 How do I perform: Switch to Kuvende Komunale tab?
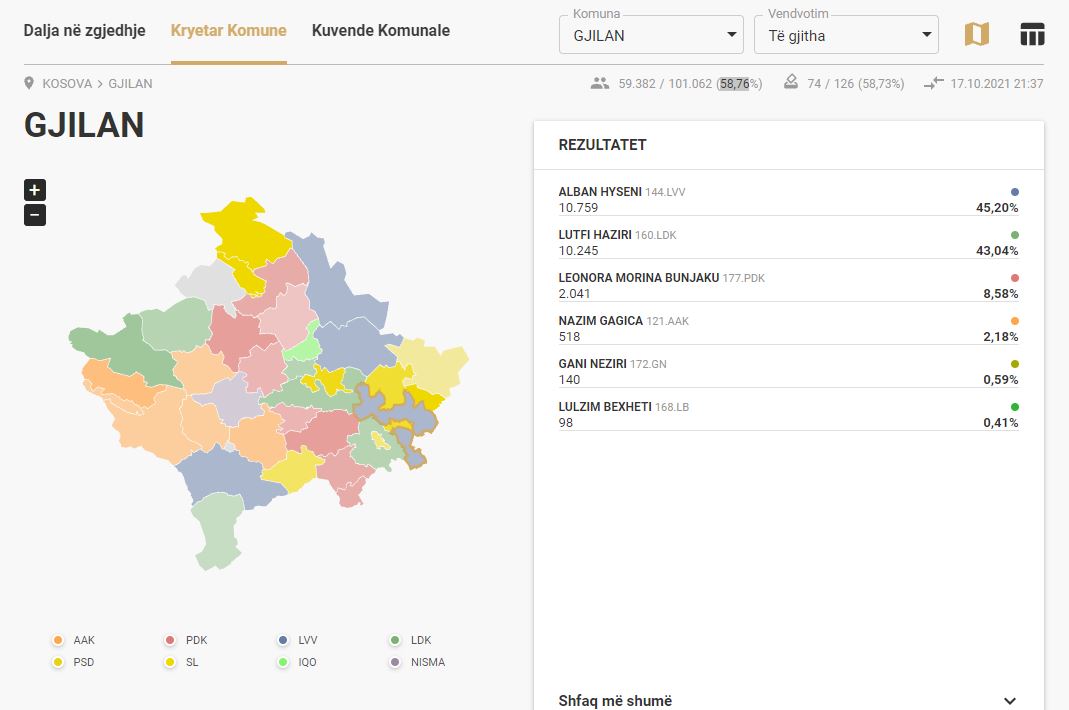click(x=380, y=31)
